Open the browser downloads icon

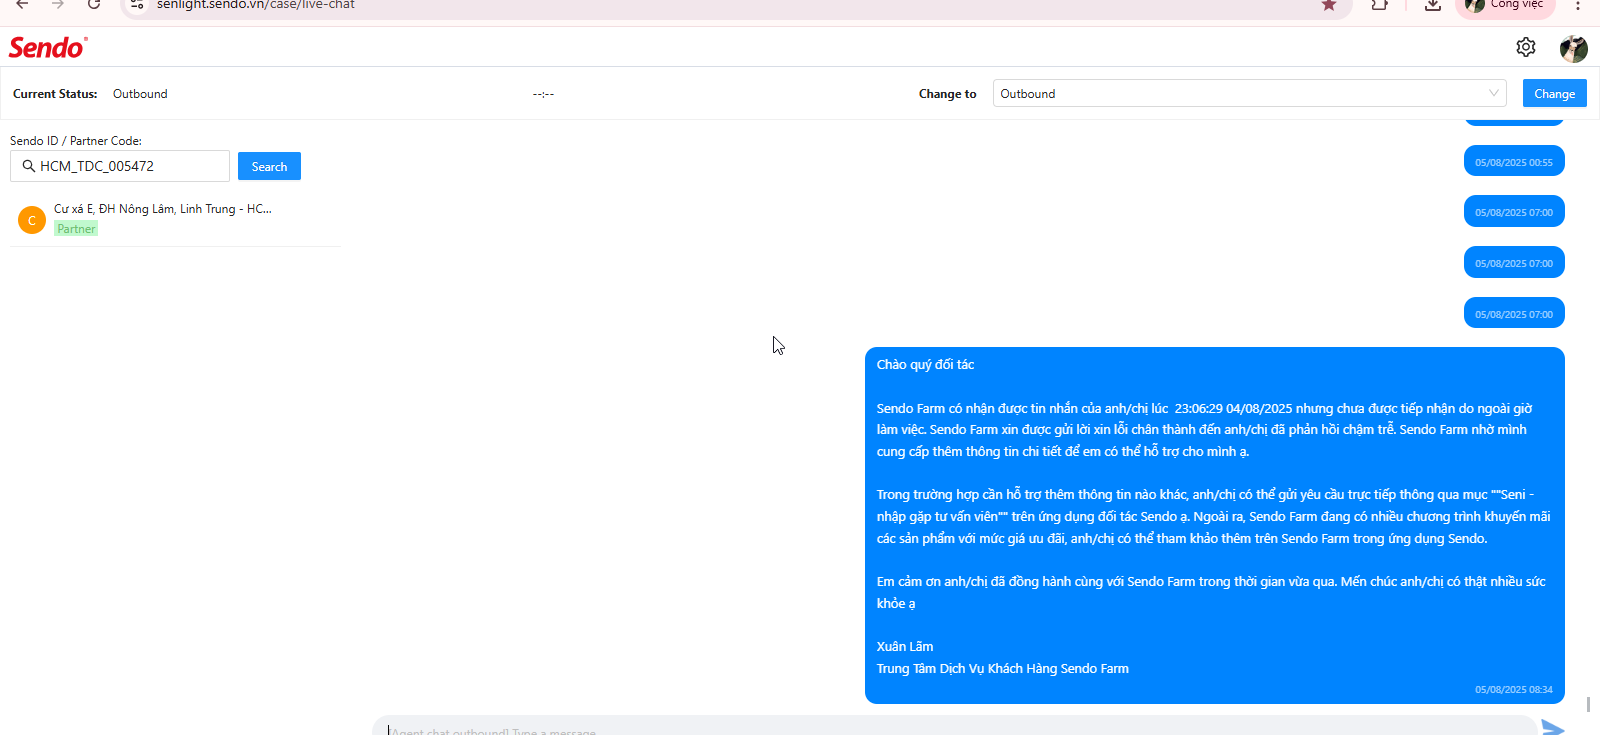[x=1433, y=5]
